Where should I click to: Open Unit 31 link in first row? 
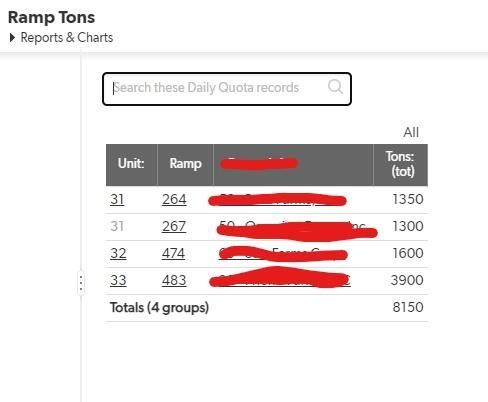[117, 199]
